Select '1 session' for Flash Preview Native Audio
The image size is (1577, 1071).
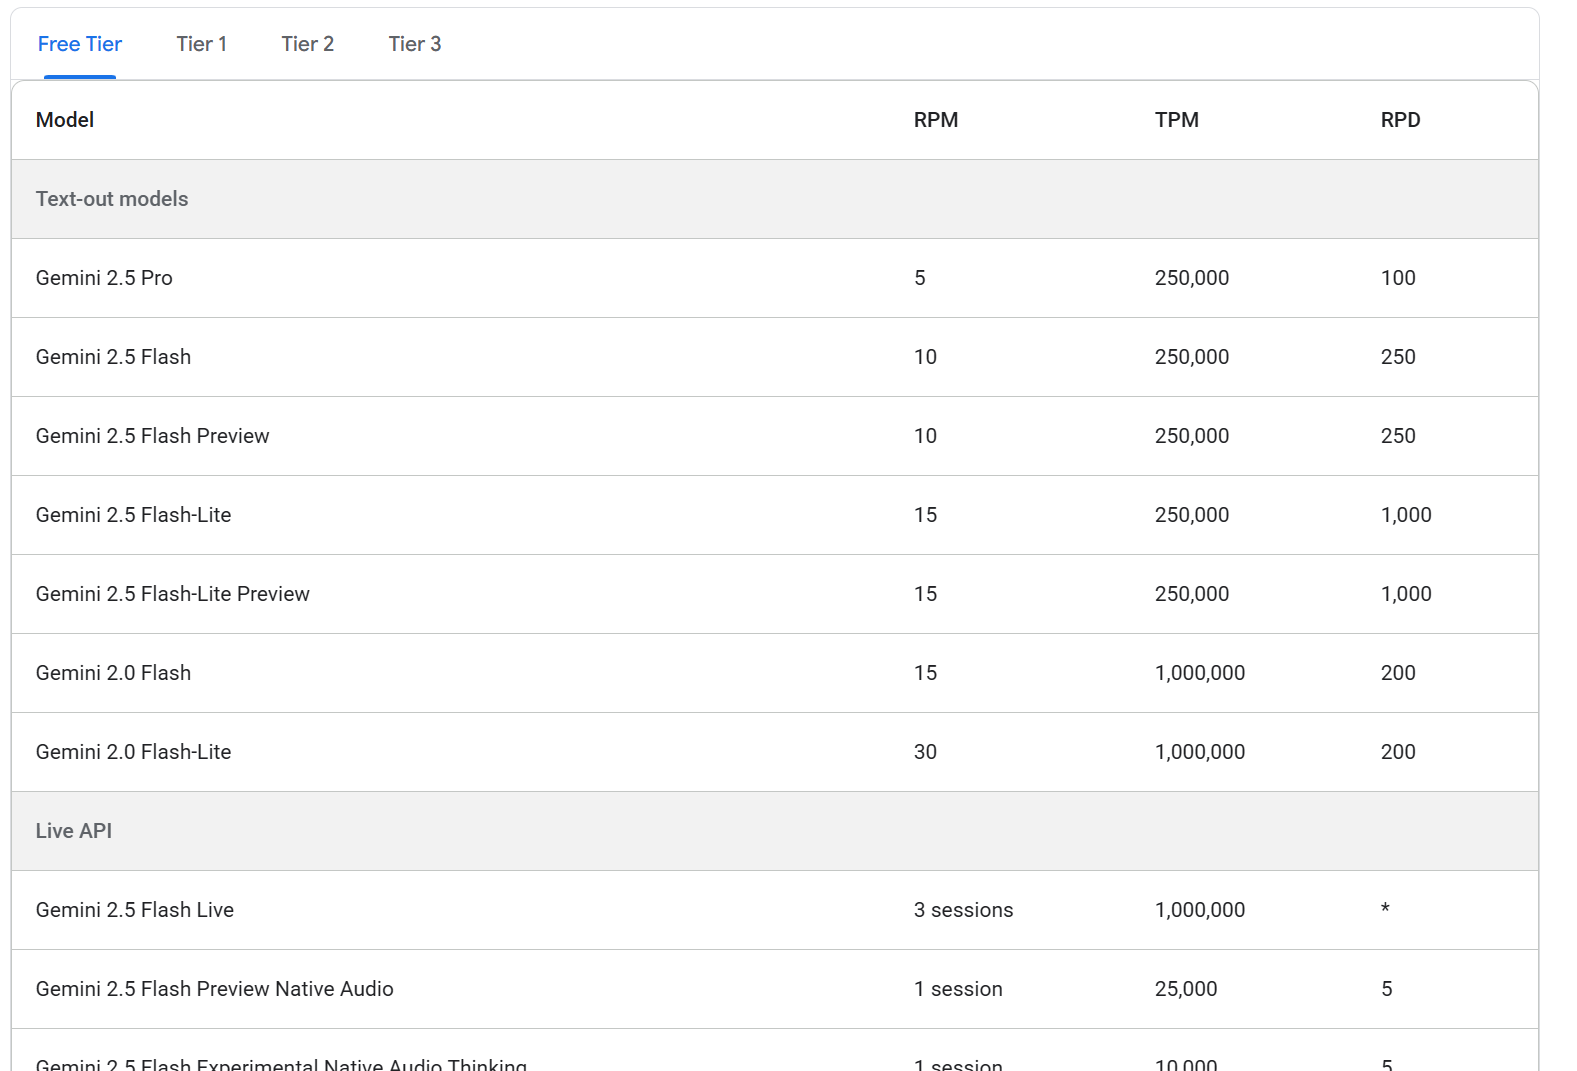coord(958,989)
